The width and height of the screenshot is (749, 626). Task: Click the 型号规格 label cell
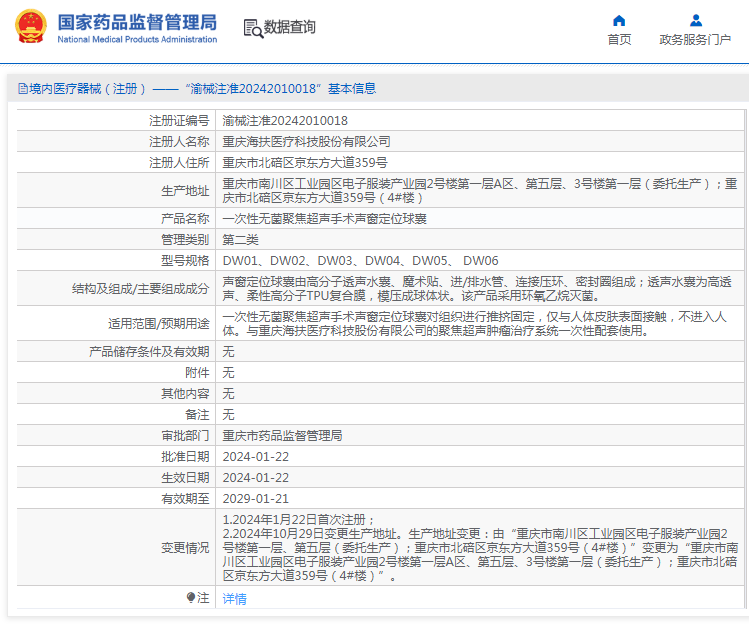(x=117, y=261)
